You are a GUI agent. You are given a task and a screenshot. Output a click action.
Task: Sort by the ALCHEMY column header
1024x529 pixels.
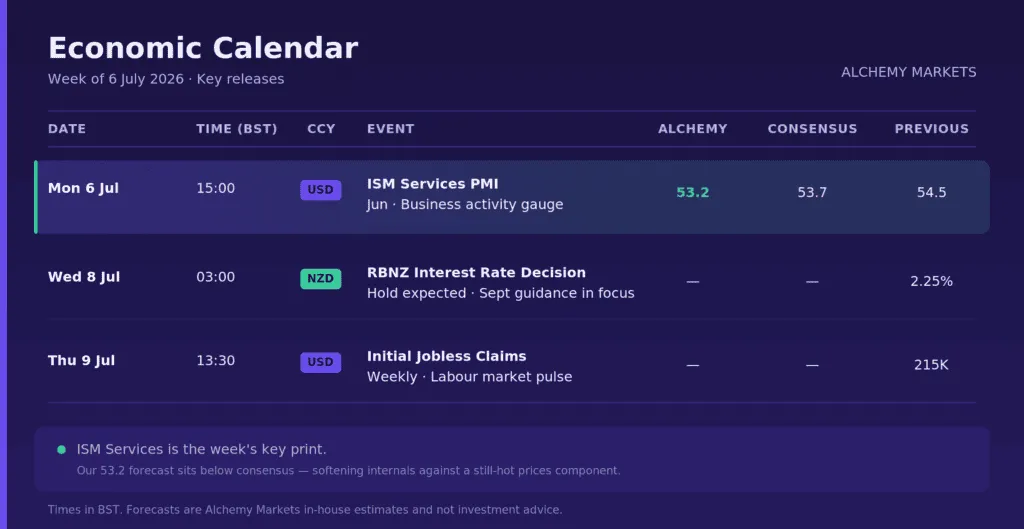[693, 129]
